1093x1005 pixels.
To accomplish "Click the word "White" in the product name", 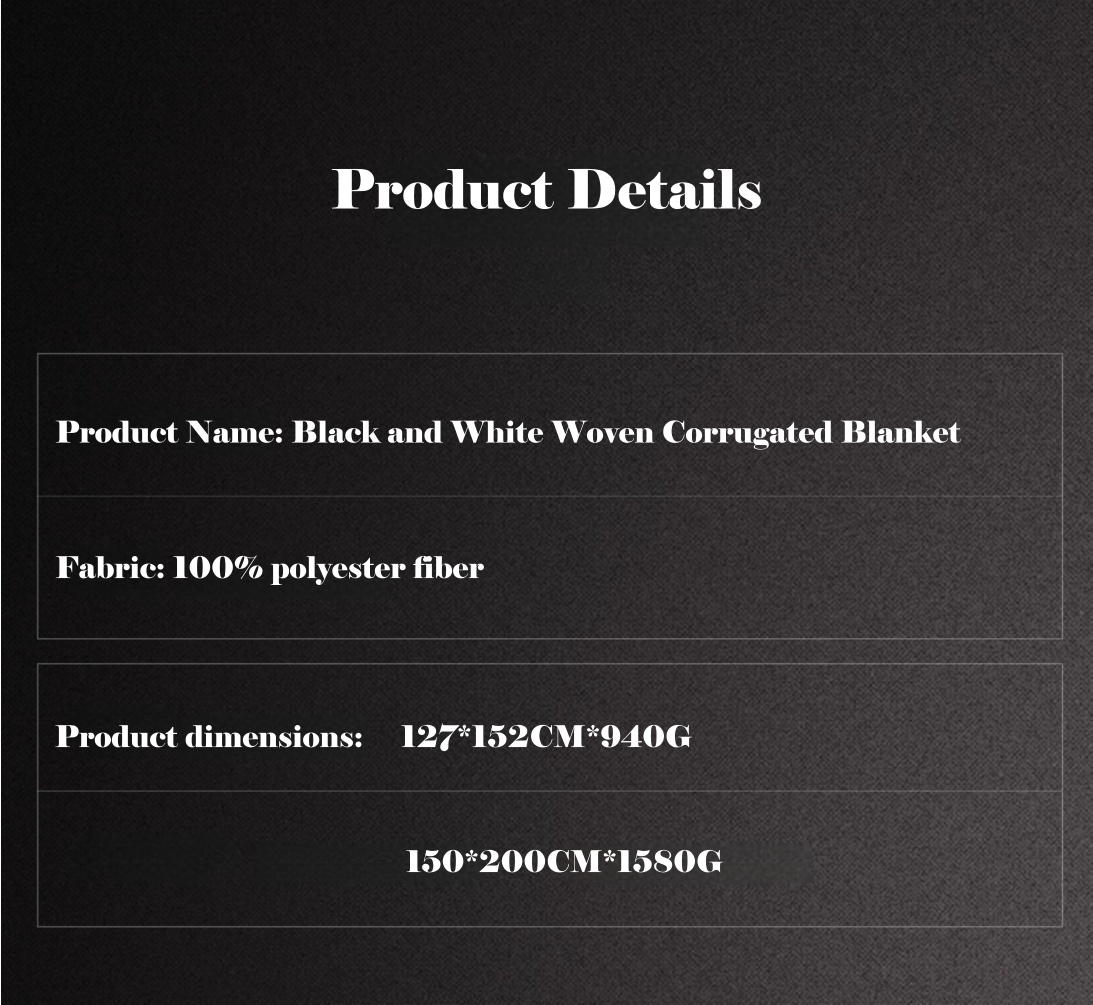I will 497,432.
